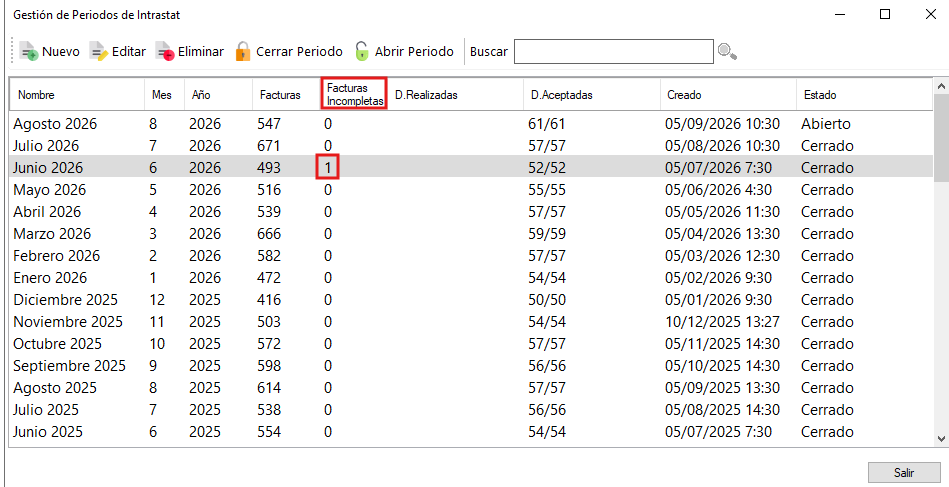This screenshot has height=487, width=949.
Task: Minimize the Gestión de Periodos window
Action: (839, 14)
